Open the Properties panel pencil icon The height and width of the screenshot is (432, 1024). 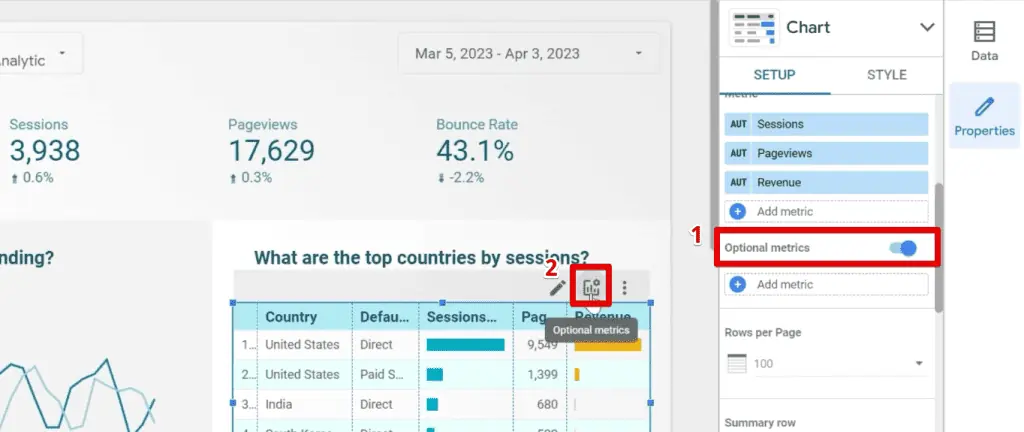(x=984, y=106)
